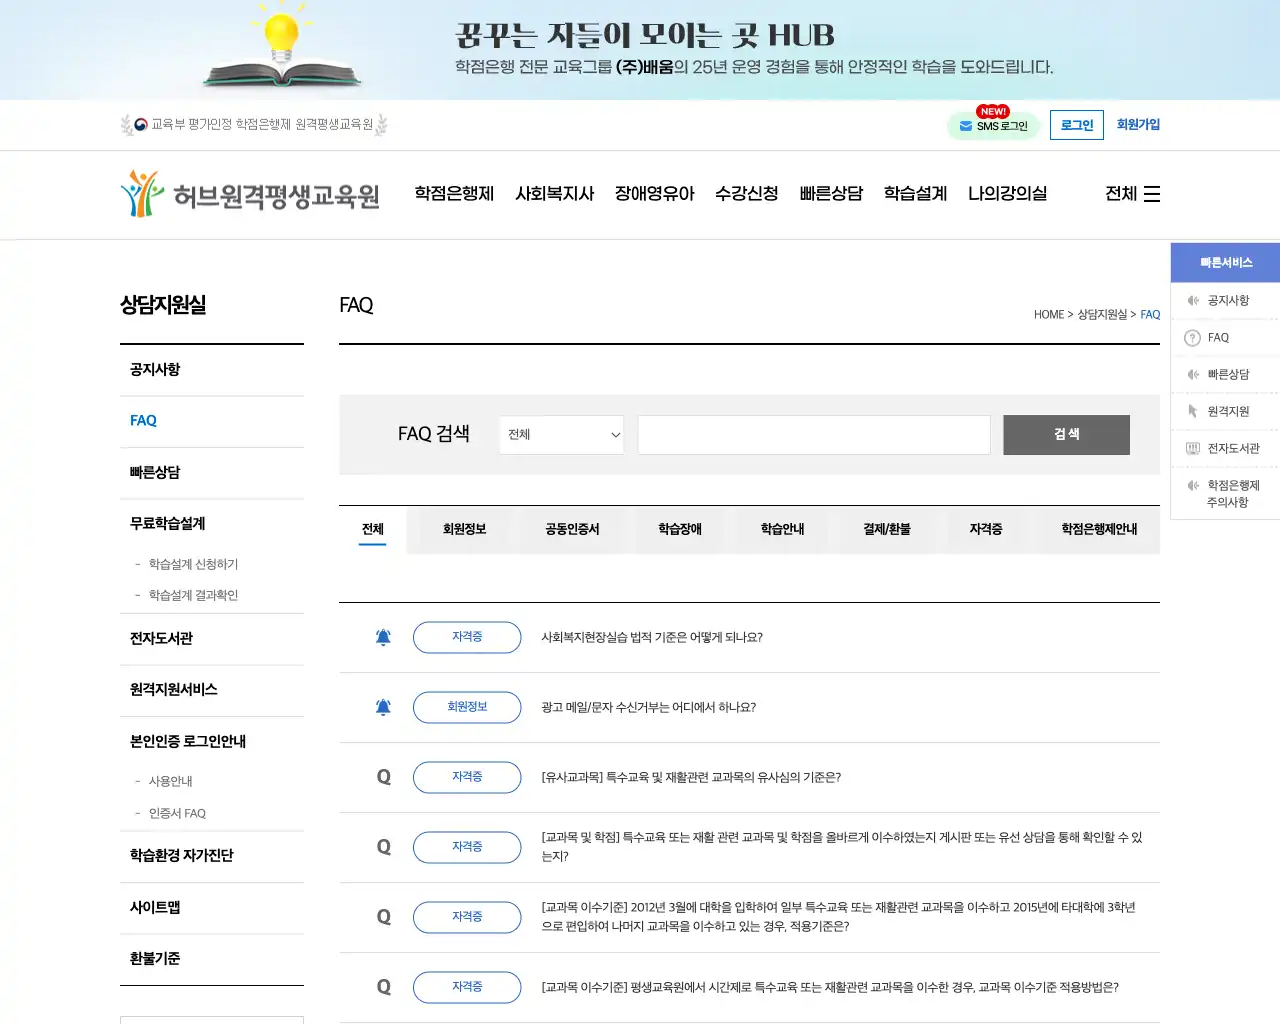
Task: Switch to the 자격증 tab
Action: pyautogui.click(x=986, y=529)
